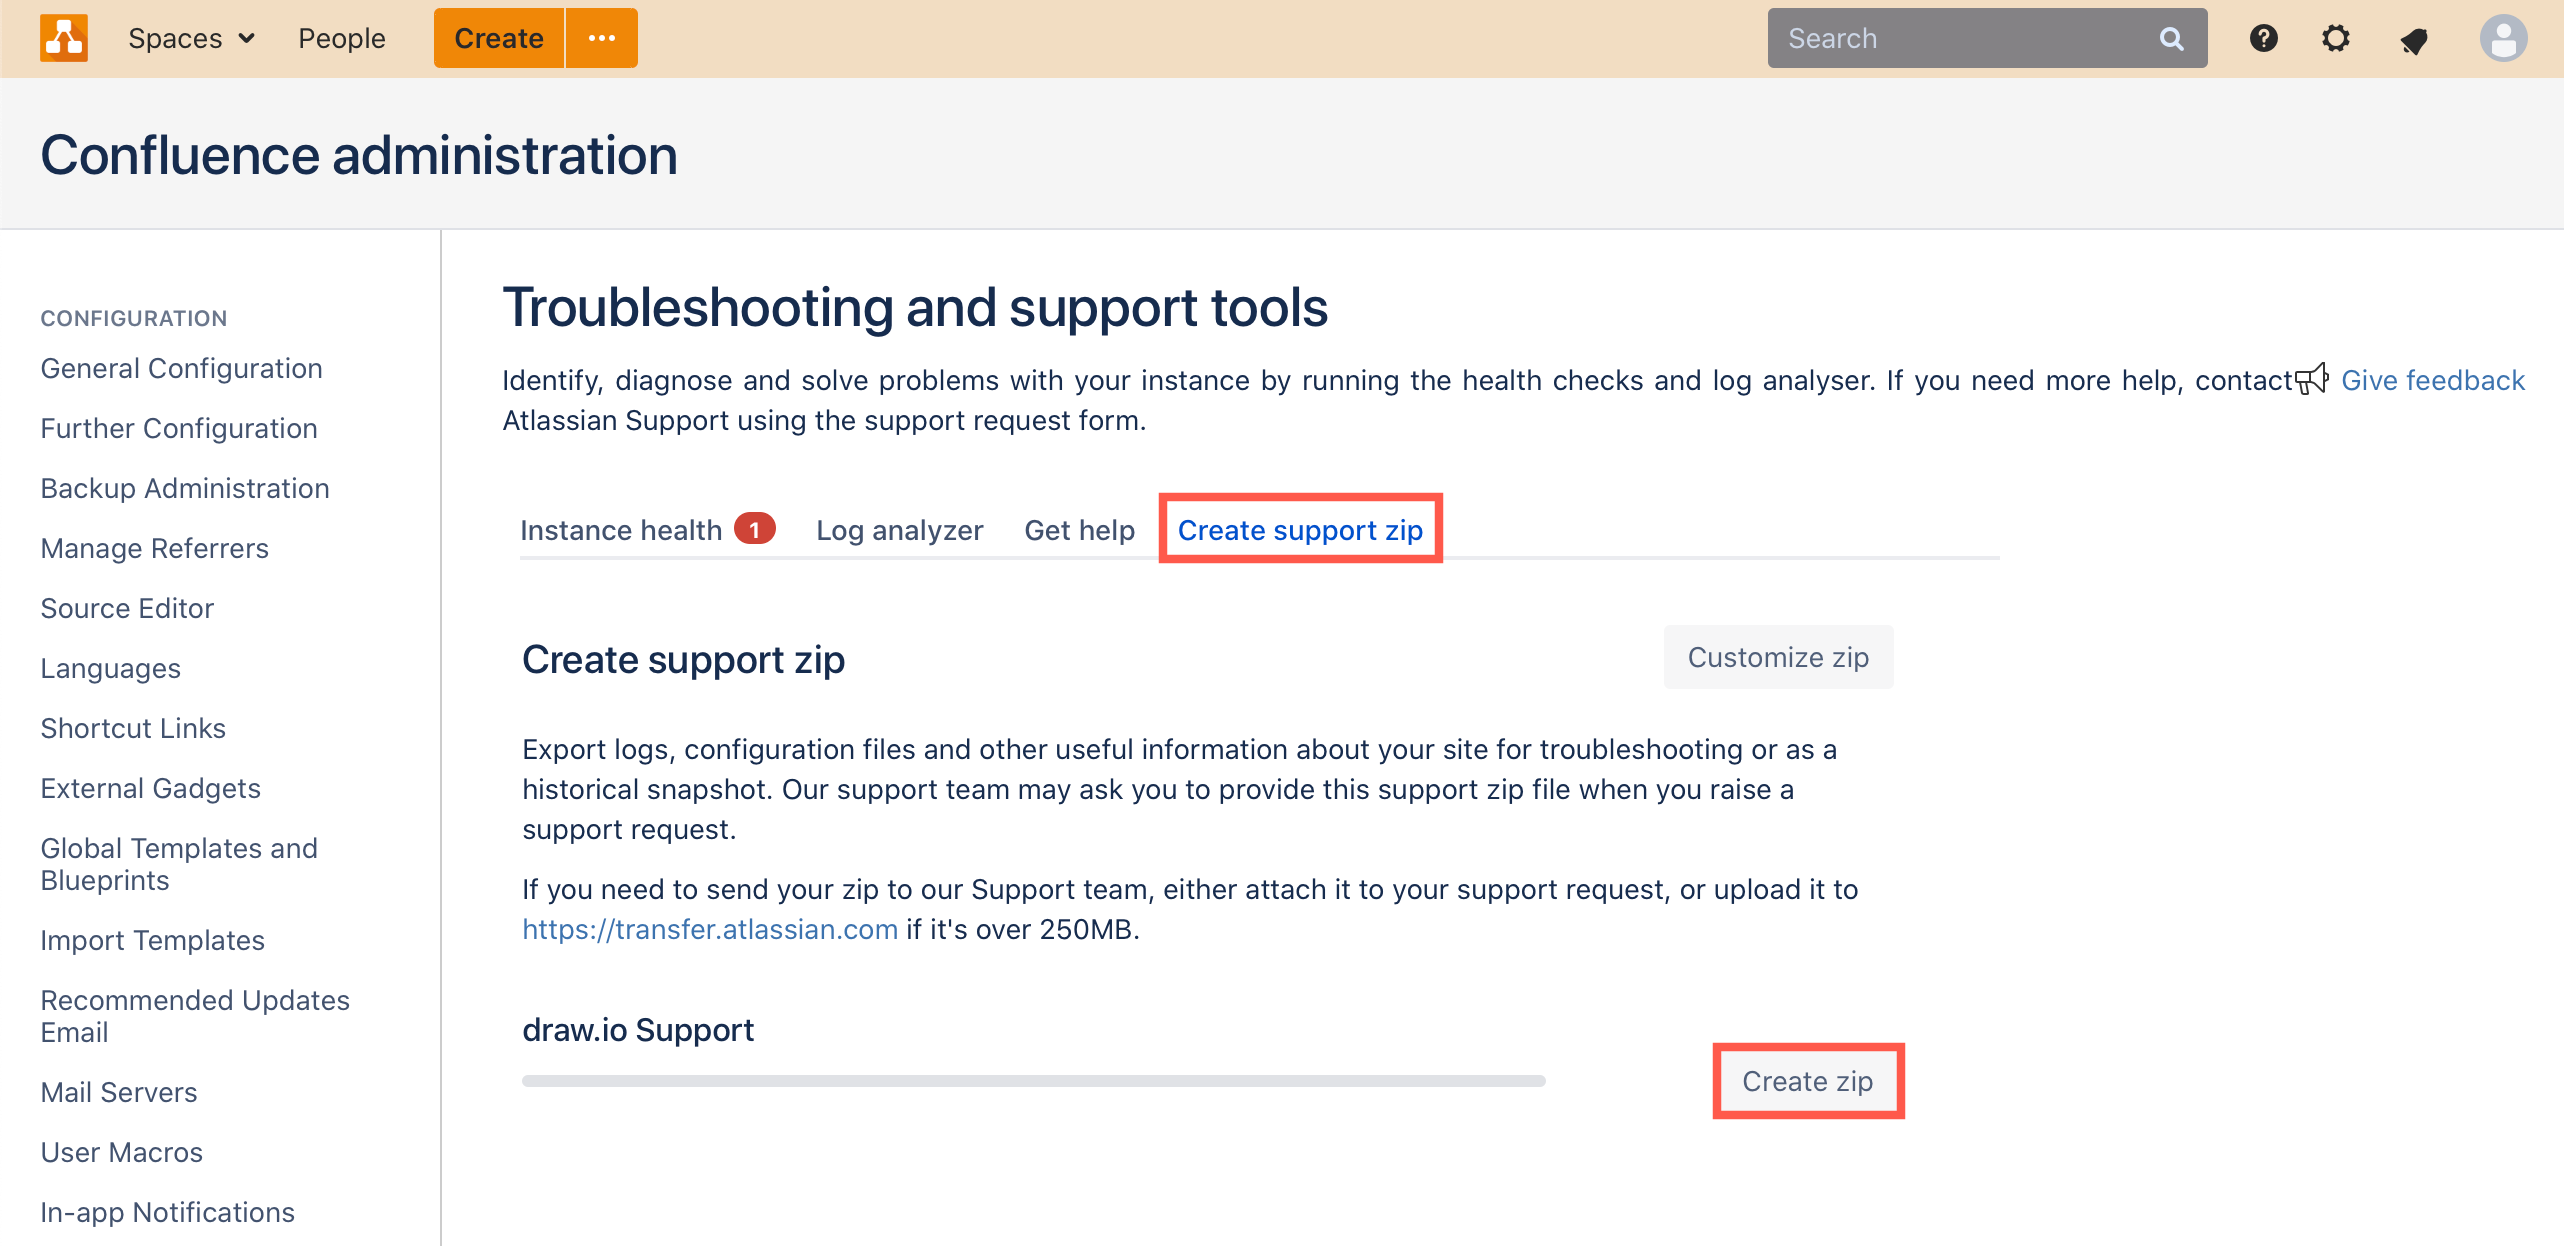Expand the Spaces dropdown
This screenshot has height=1246, width=2564.
point(190,37)
